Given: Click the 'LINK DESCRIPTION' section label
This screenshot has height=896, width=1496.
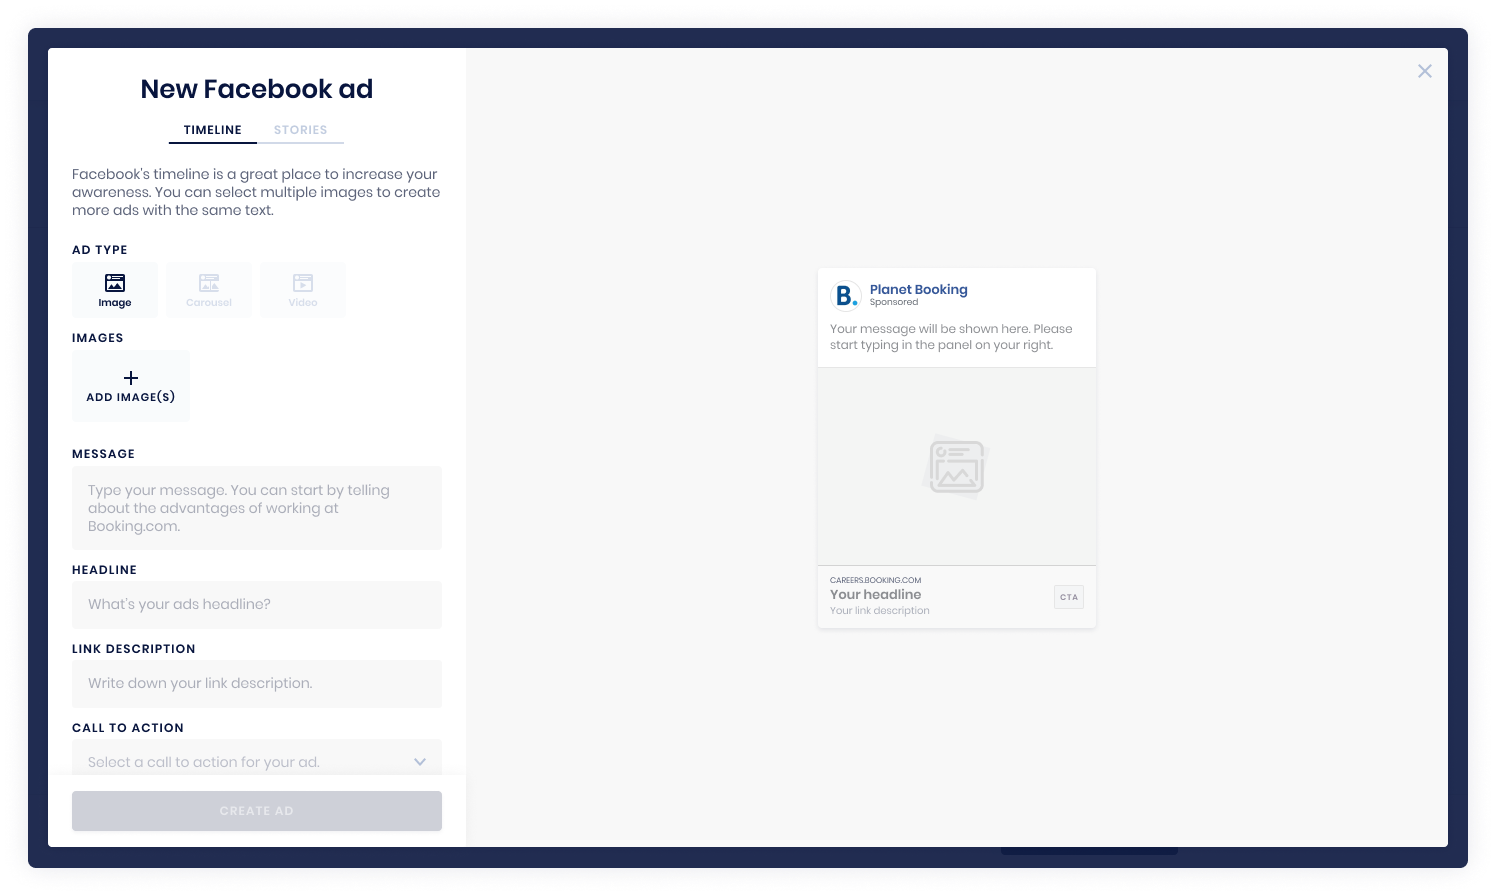Looking at the screenshot, I should (x=134, y=649).
